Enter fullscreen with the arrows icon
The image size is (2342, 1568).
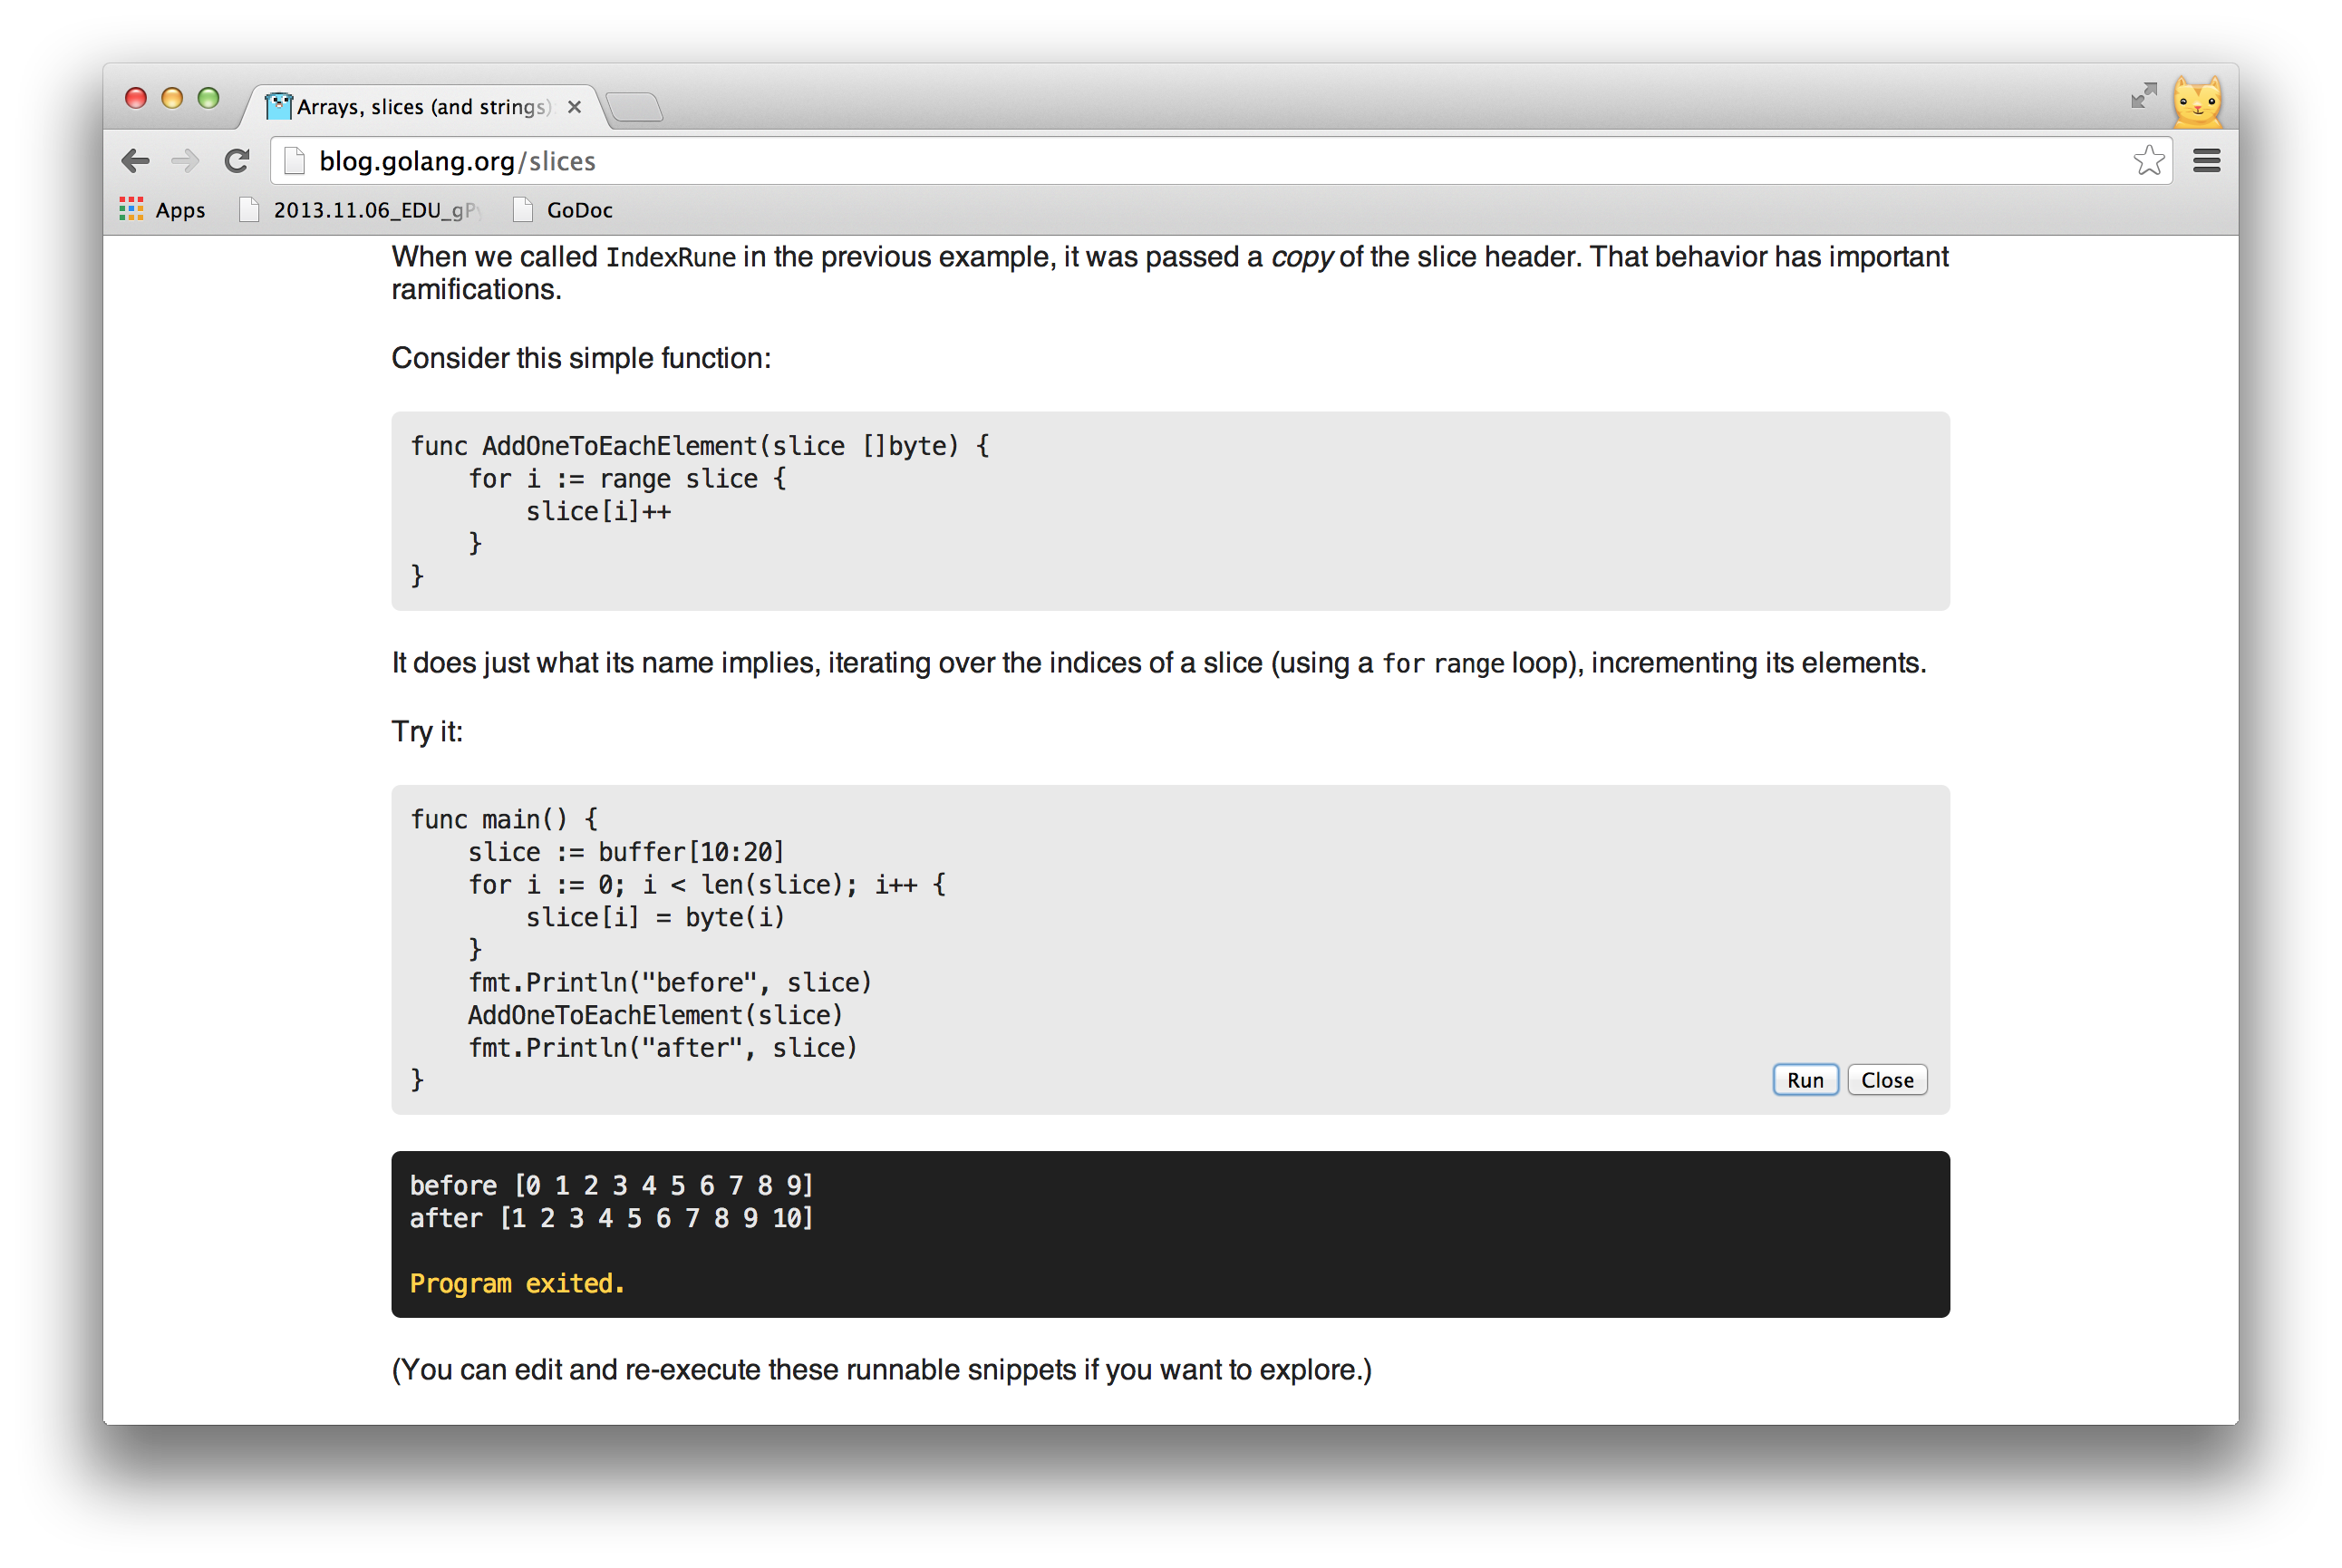2143,96
